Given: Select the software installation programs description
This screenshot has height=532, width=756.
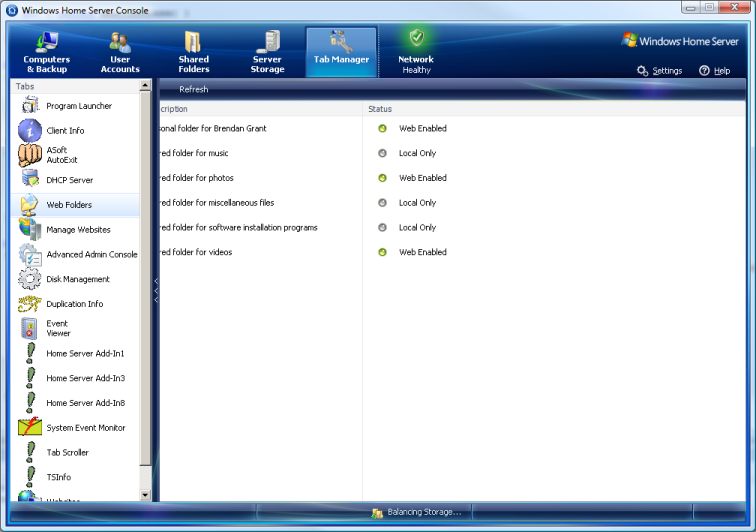Looking at the screenshot, I should tap(239, 227).
